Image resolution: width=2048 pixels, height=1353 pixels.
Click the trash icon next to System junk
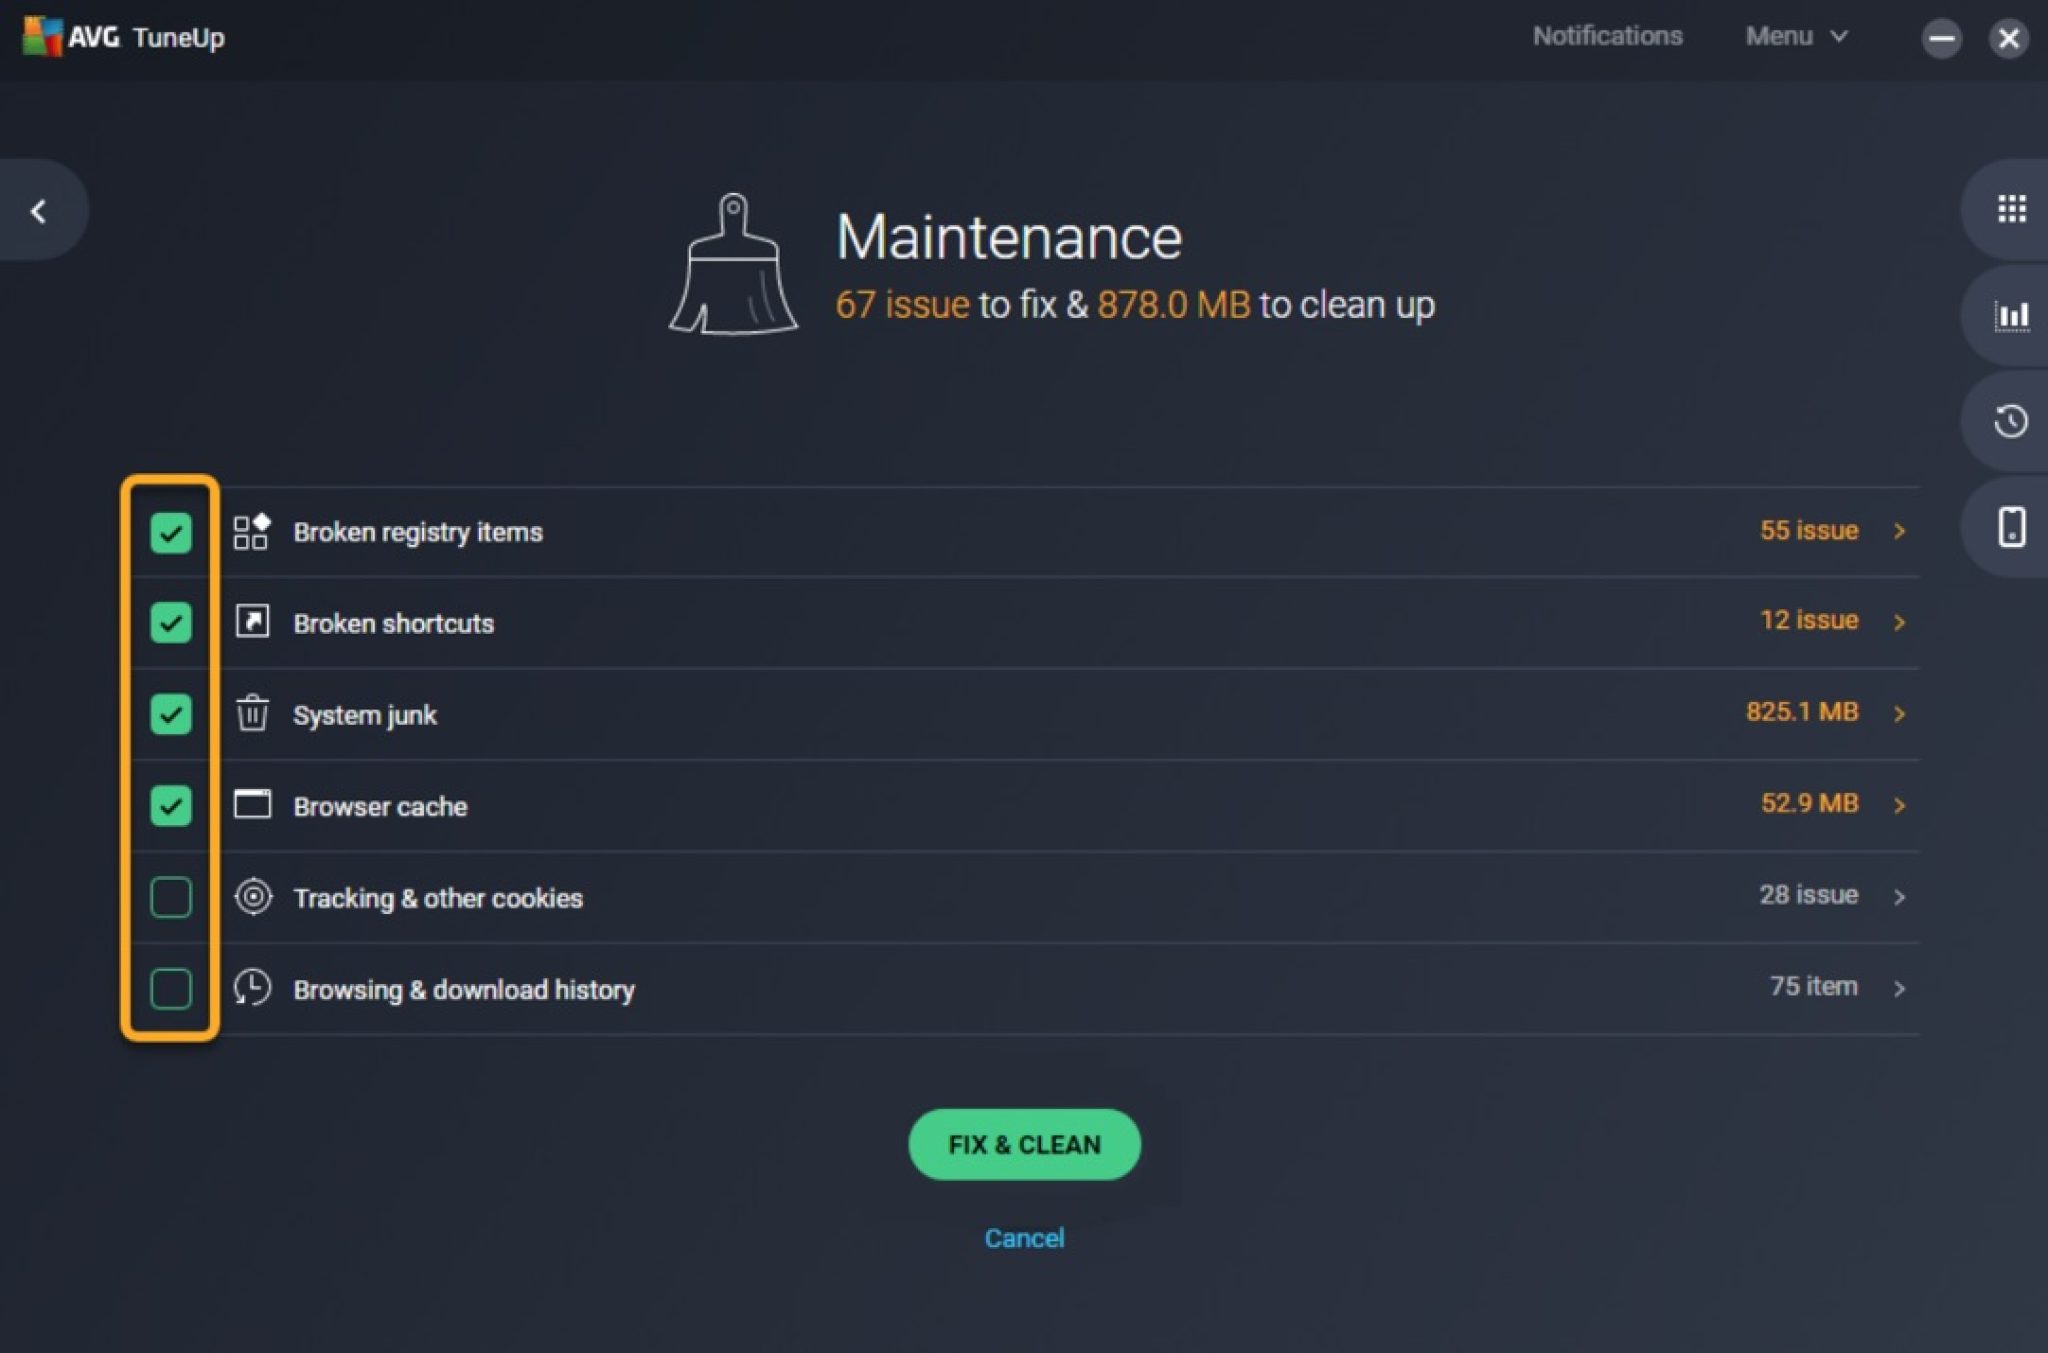click(251, 714)
